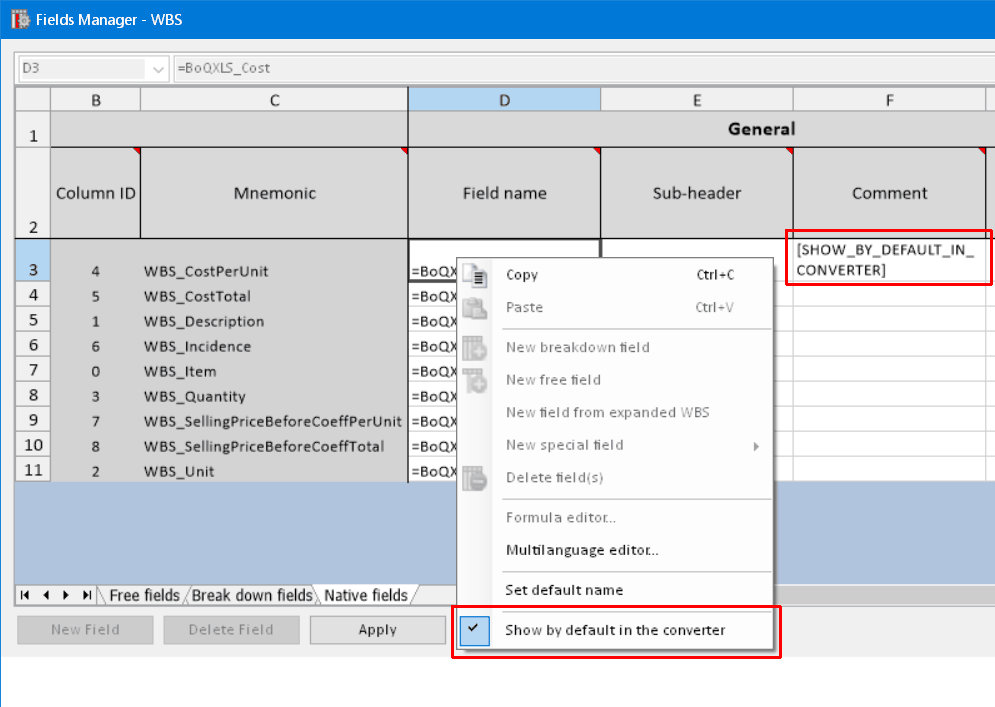This screenshot has height=707, width=995.
Task: Click the Copy icon in context menu
Action: click(474, 275)
